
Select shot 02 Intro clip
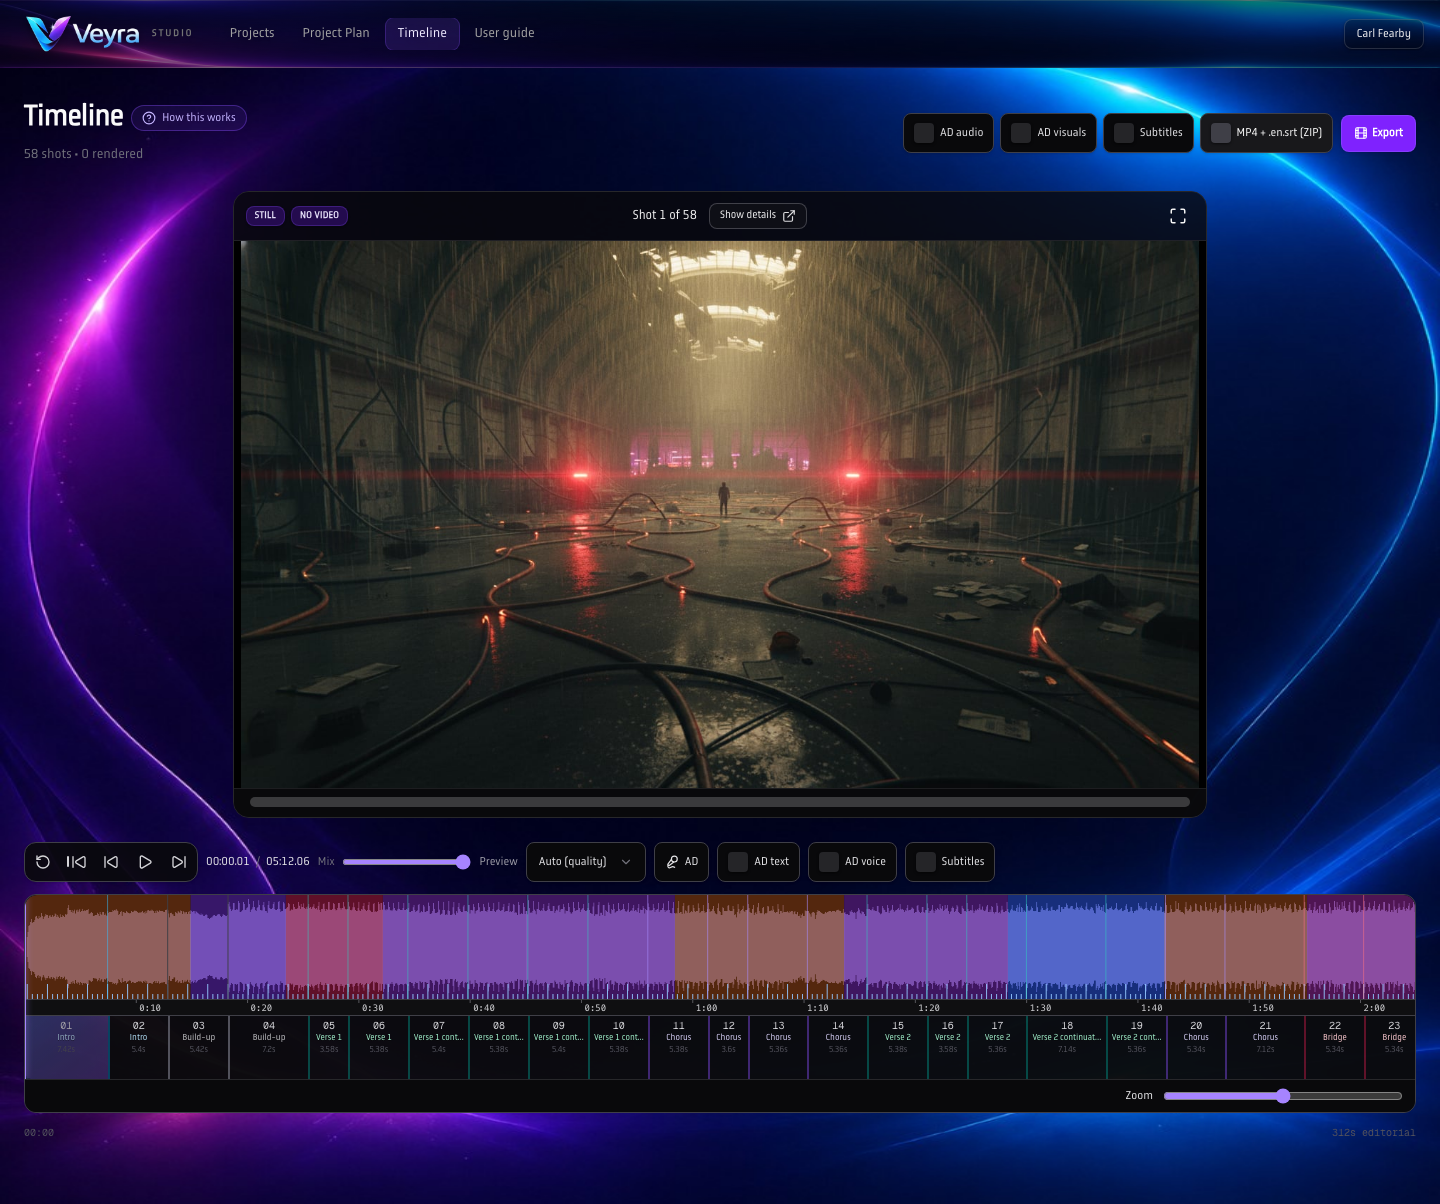pyautogui.click(x=139, y=1047)
